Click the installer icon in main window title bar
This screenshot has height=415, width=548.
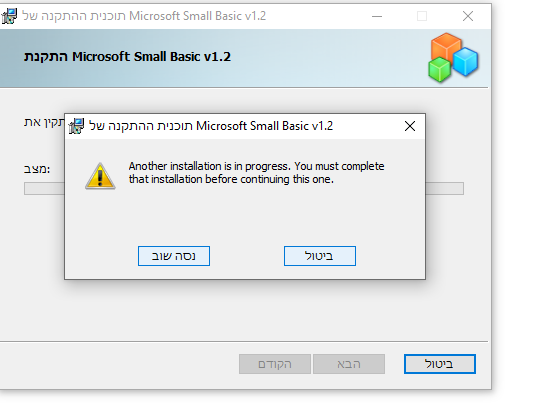click(9, 16)
